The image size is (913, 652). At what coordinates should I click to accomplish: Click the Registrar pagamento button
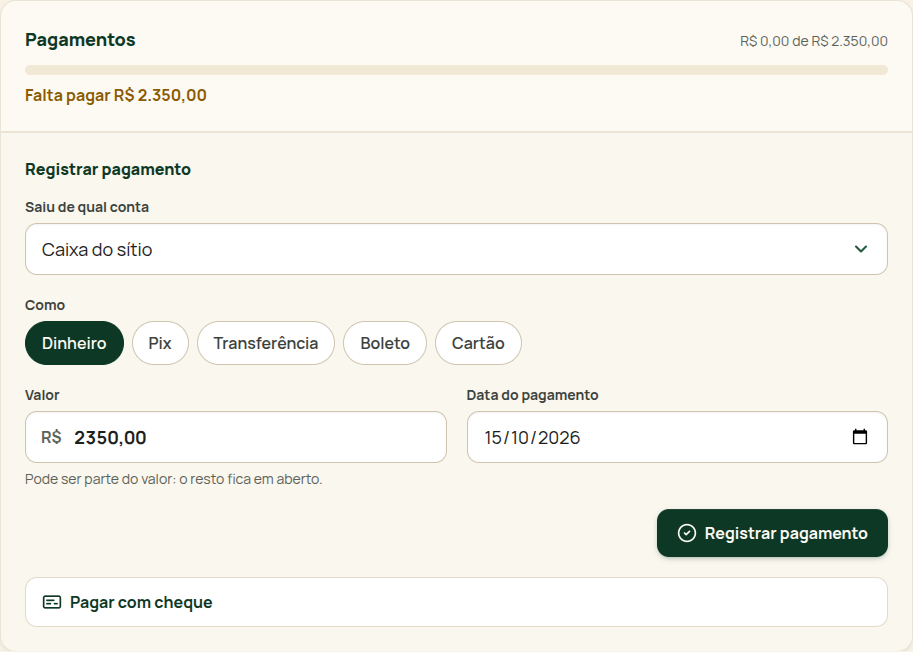point(772,533)
